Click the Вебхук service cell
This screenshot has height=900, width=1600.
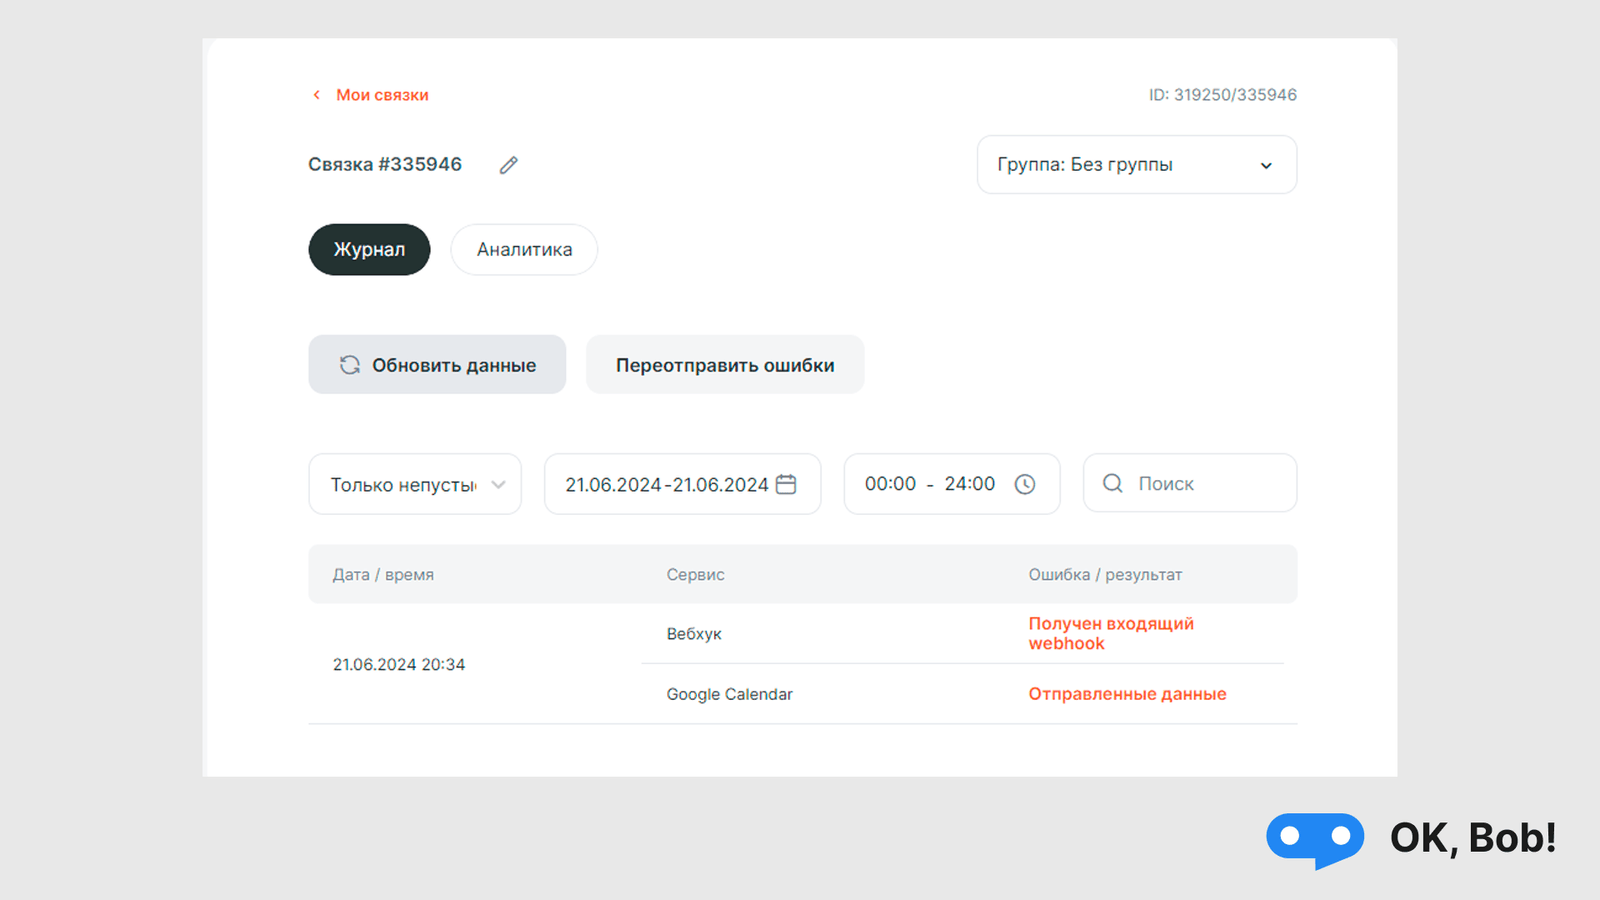tap(694, 634)
